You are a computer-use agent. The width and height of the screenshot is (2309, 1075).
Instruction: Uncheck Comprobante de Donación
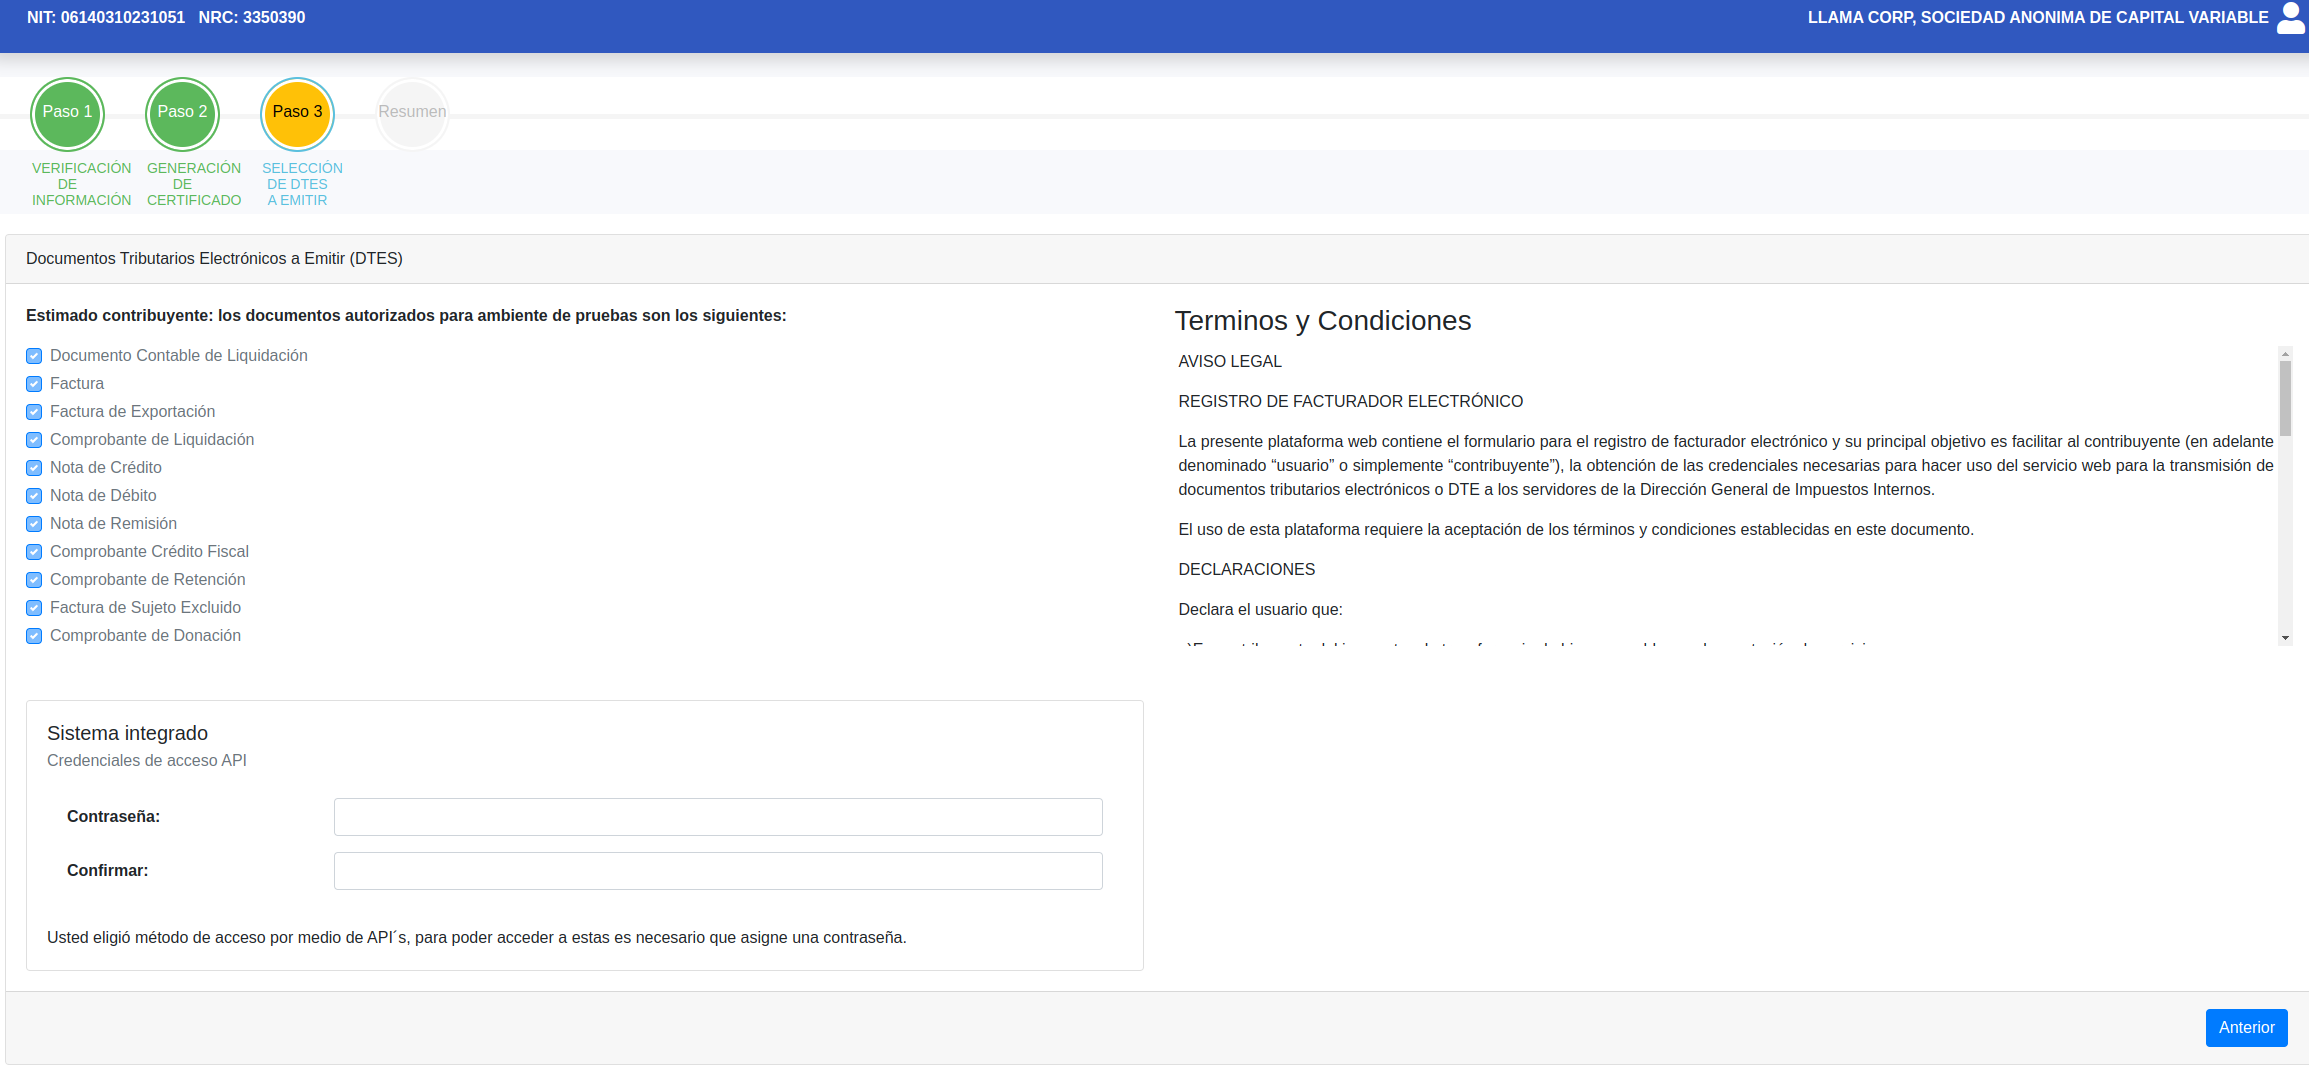[34, 636]
